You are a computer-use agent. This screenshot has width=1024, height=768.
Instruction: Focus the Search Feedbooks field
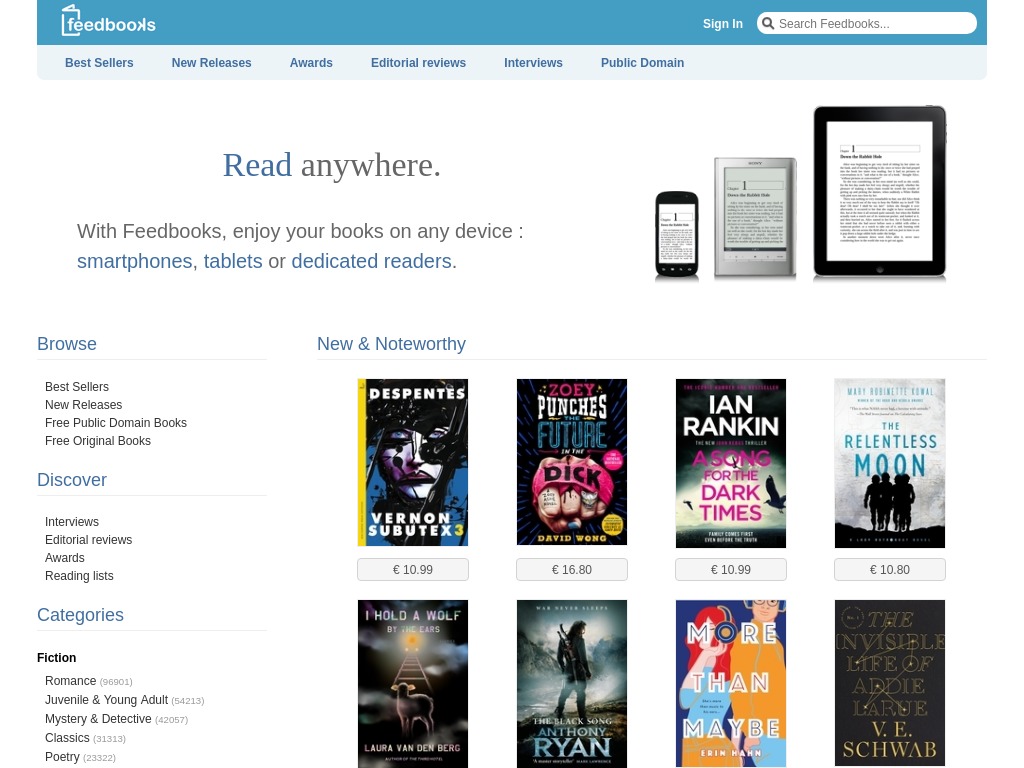pyautogui.click(x=867, y=24)
